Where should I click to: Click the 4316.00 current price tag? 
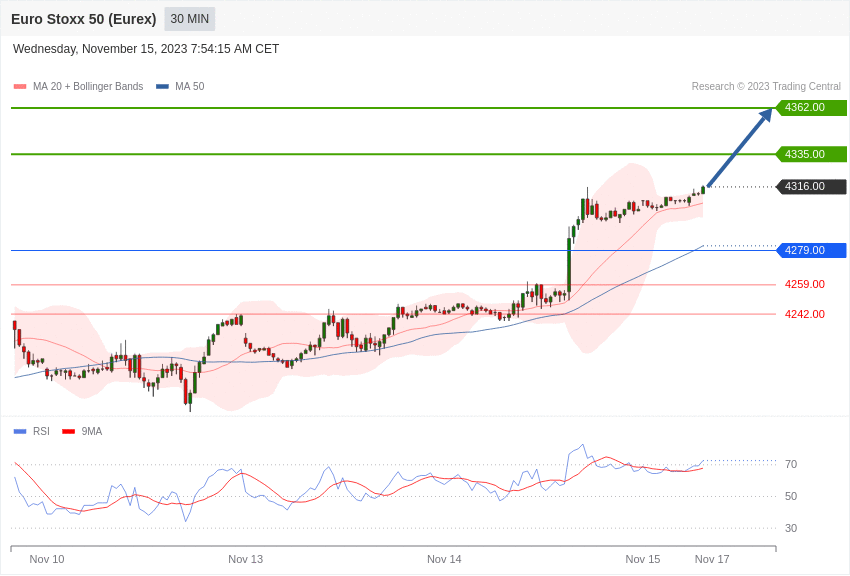coord(811,186)
